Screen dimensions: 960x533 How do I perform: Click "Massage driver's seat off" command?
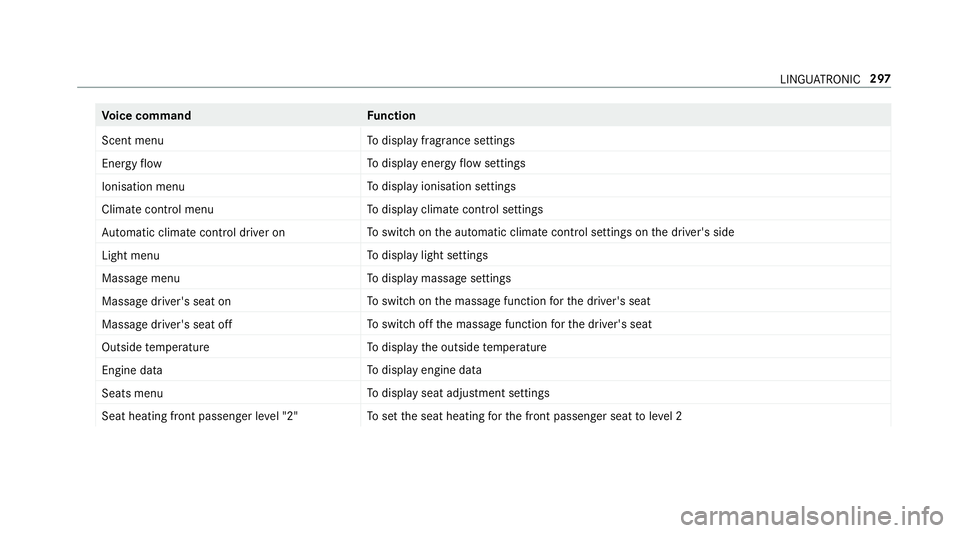[167, 324]
